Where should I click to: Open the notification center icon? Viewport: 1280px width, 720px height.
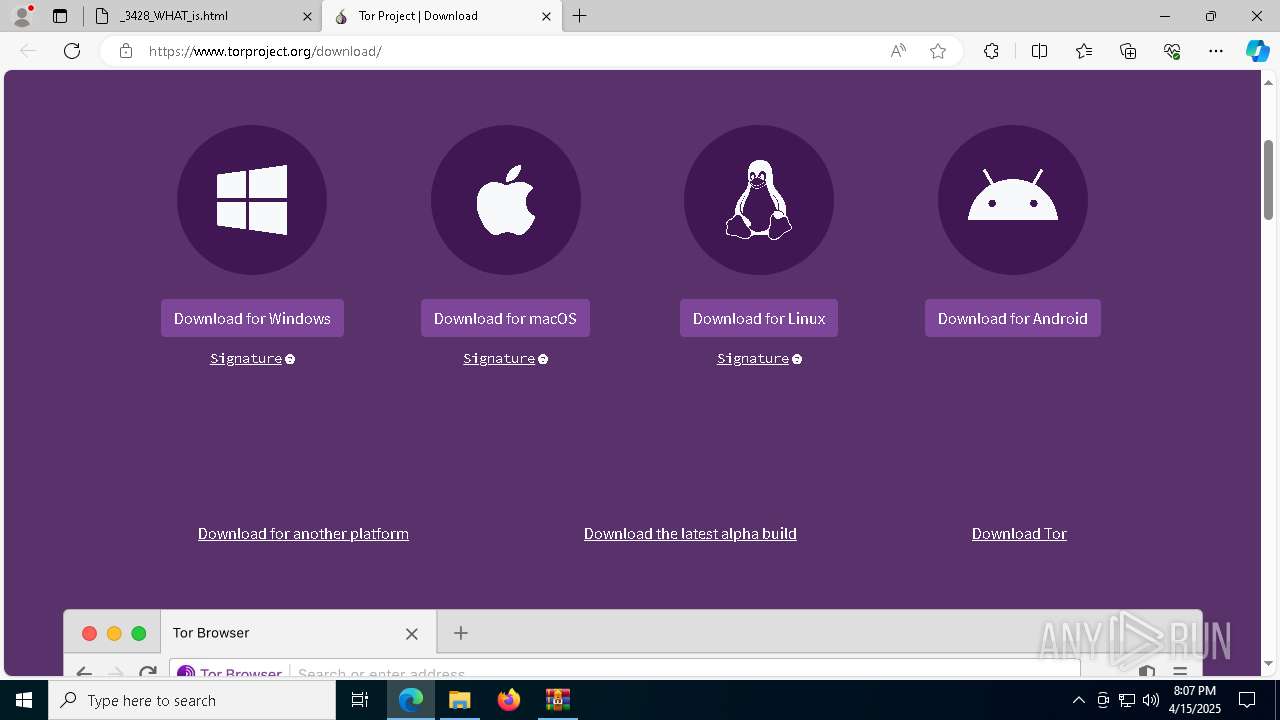[1247, 700]
